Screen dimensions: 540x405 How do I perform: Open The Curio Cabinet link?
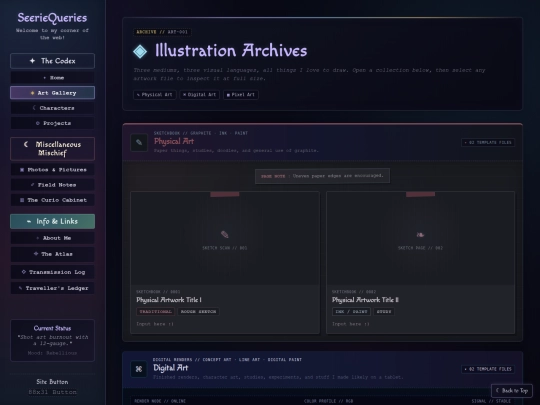coord(52,200)
